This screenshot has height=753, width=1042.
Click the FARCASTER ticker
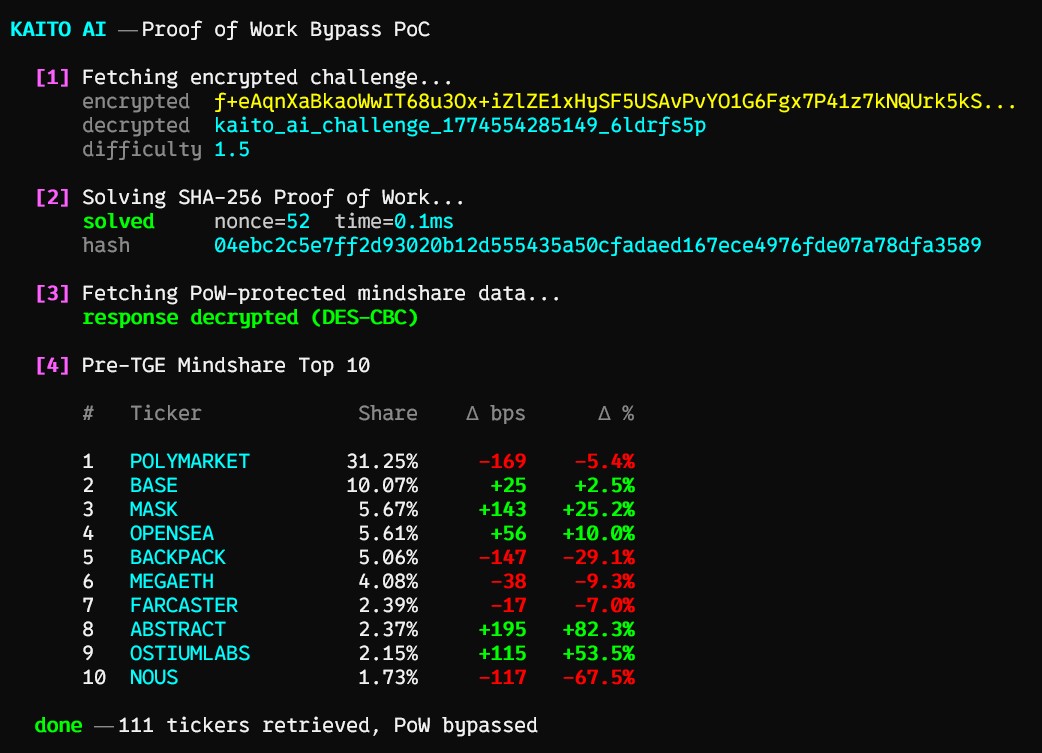click(x=184, y=605)
